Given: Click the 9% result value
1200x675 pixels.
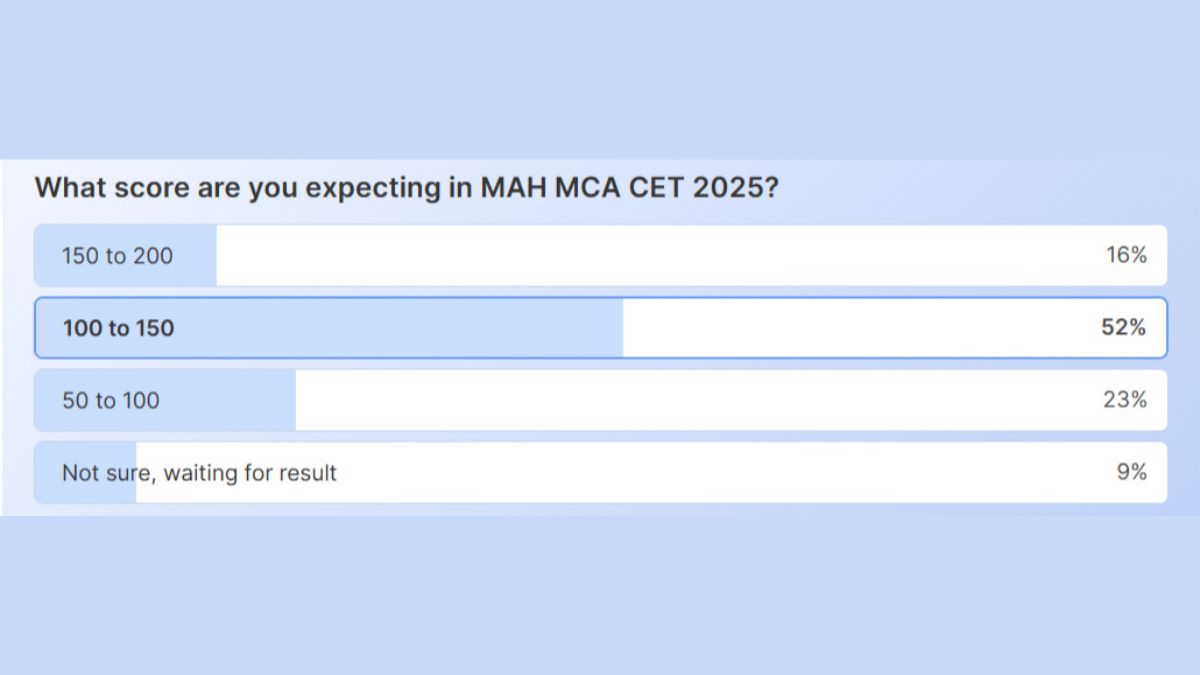Looking at the screenshot, I should [x=1131, y=472].
